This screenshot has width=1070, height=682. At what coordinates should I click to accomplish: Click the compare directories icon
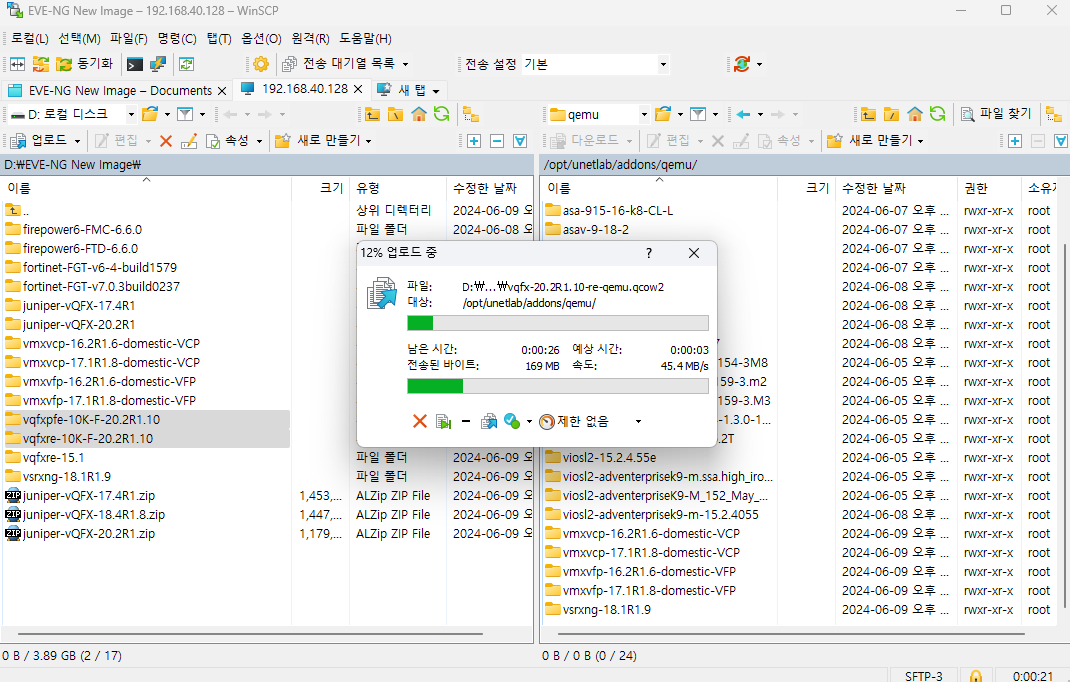point(17,64)
